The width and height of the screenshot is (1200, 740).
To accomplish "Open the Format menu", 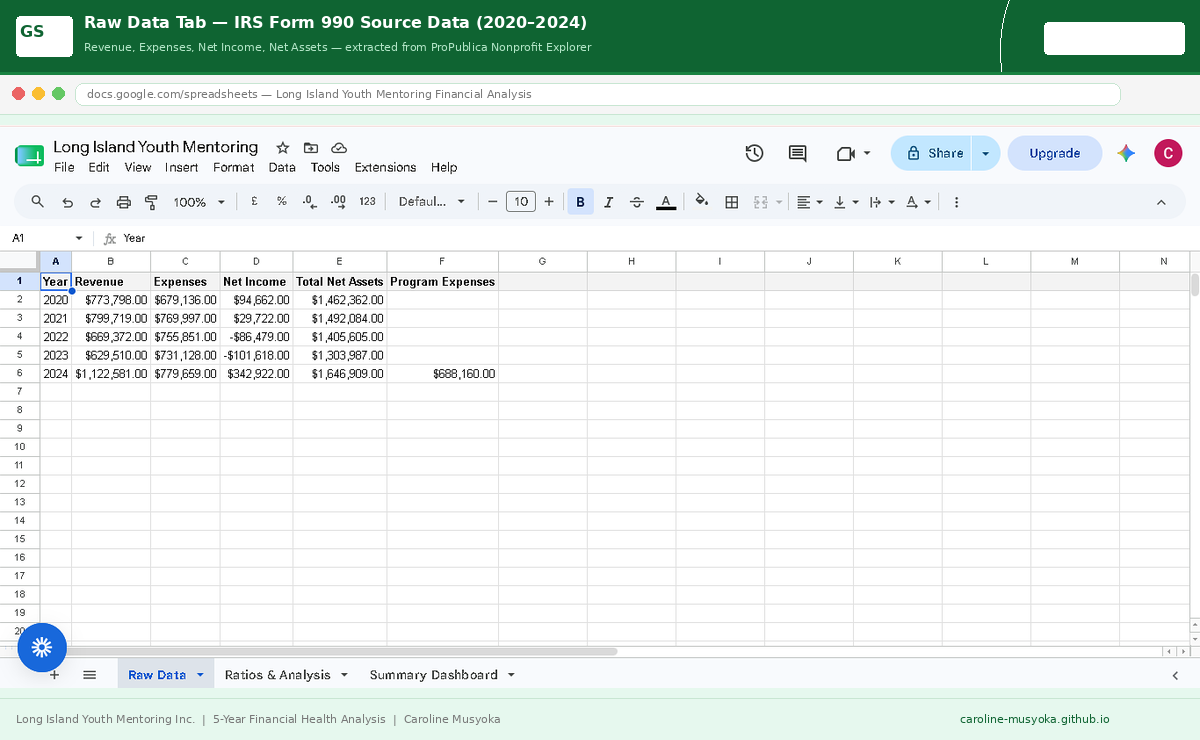I will pos(234,168).
